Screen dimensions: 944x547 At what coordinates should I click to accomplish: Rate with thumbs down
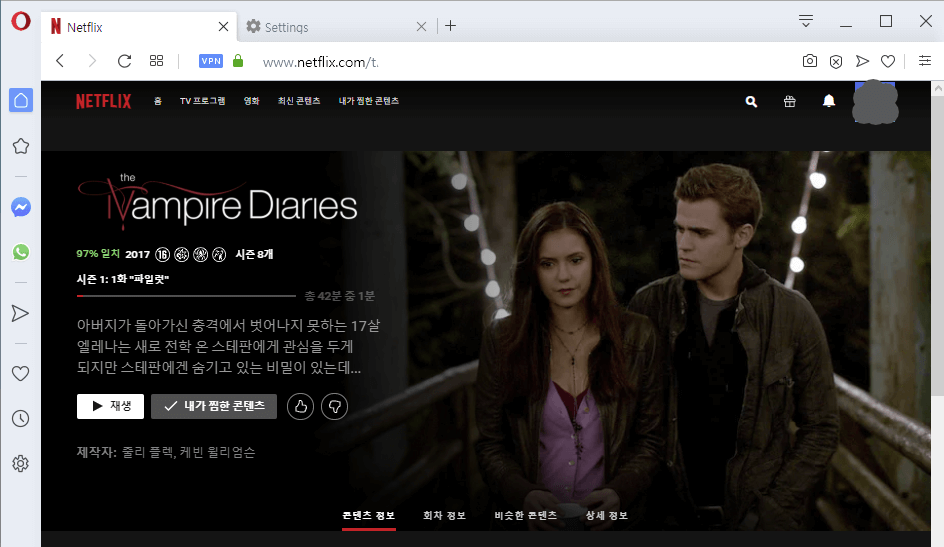tap(334, 407)
